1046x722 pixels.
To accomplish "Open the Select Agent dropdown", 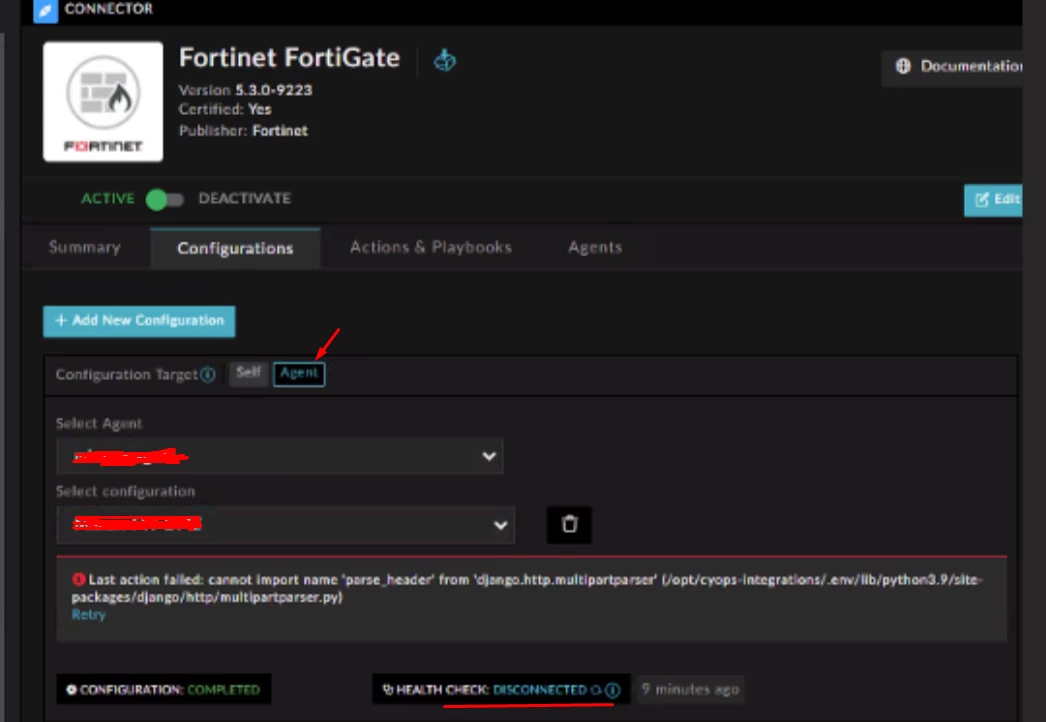I will [280, 456].
